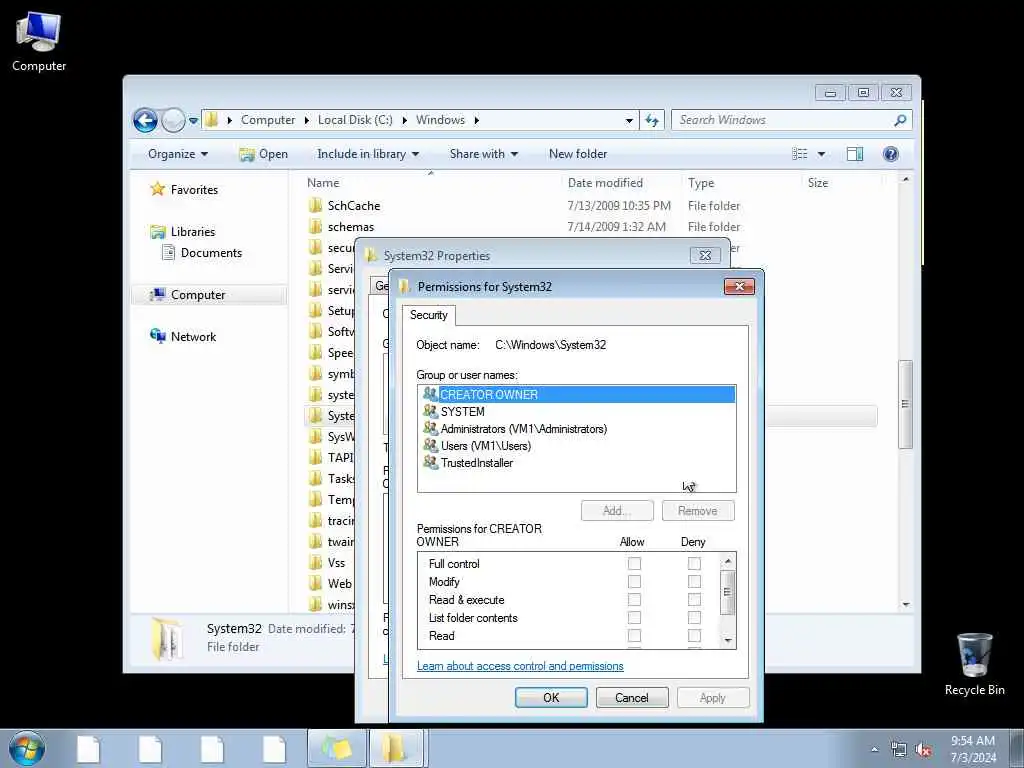Tick Deny checkbox for Full control

694,564
